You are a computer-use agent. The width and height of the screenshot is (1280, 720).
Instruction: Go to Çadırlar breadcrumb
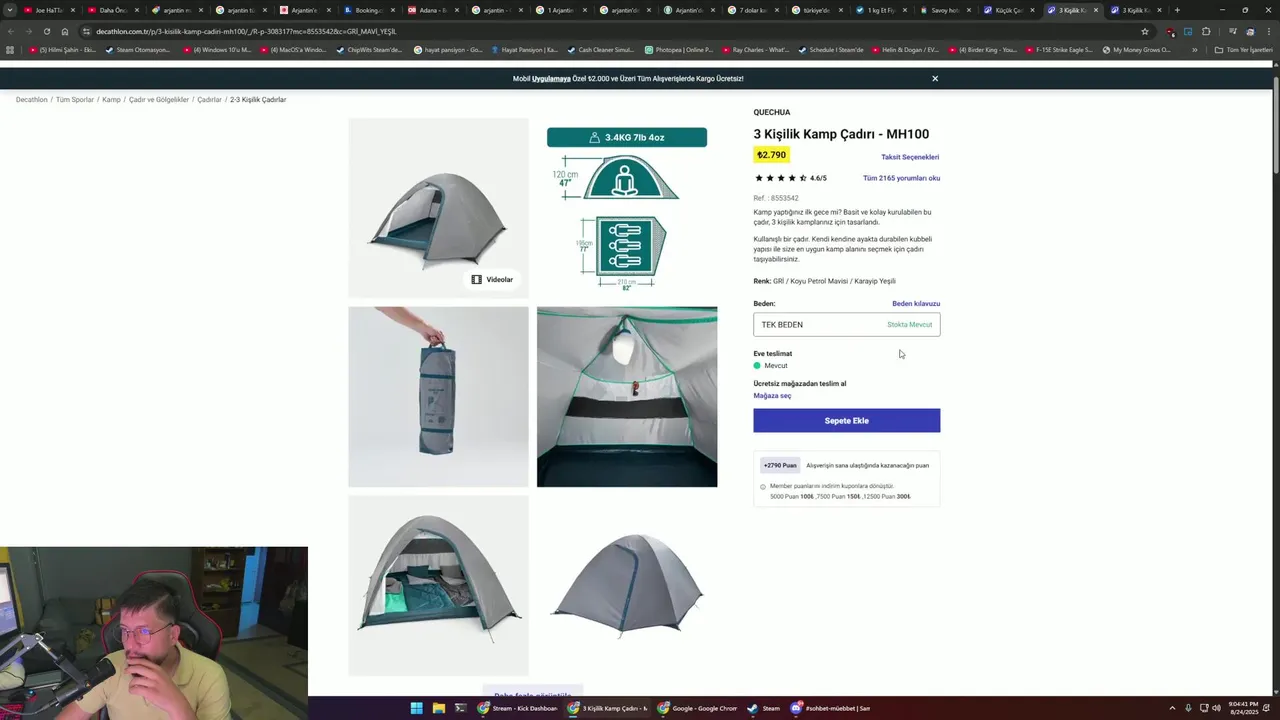point(209,100)
